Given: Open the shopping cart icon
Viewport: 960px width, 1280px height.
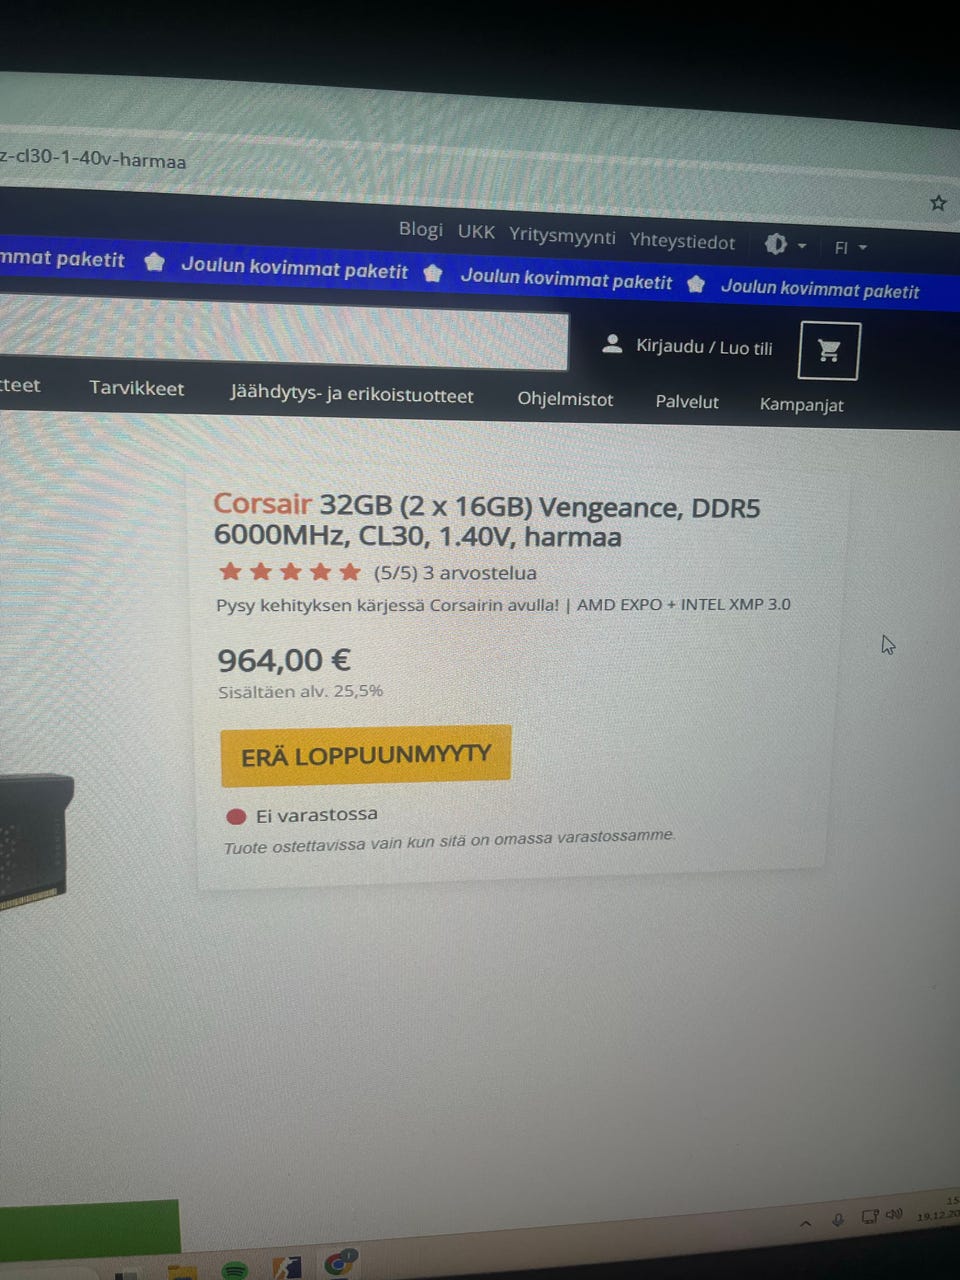Looking at the screenshot, I should click(829, 351).
